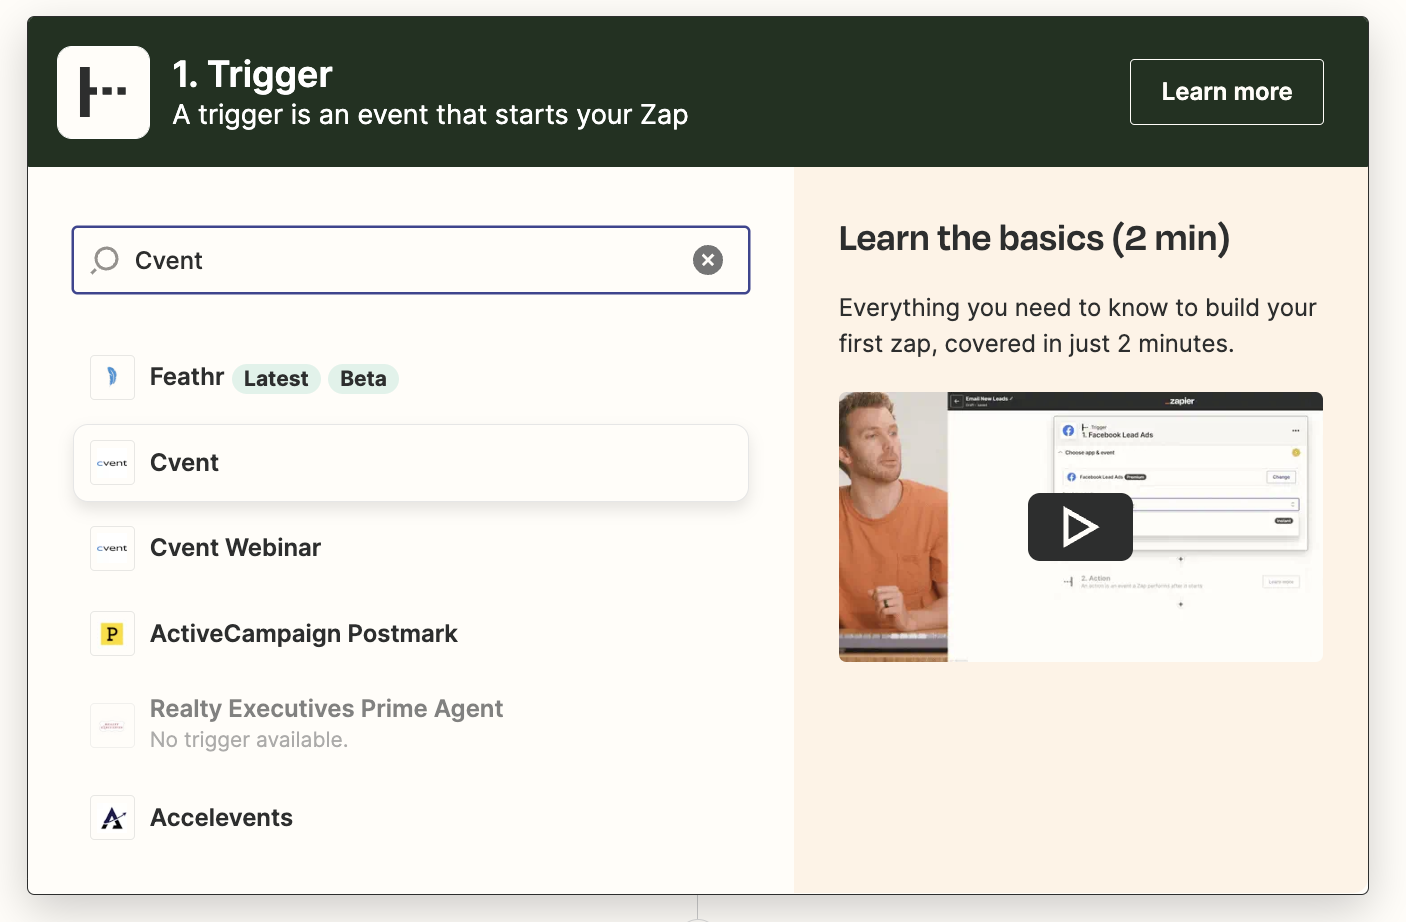Play the Learn the basics video
1406x922 pixels.
[1080, 527]
